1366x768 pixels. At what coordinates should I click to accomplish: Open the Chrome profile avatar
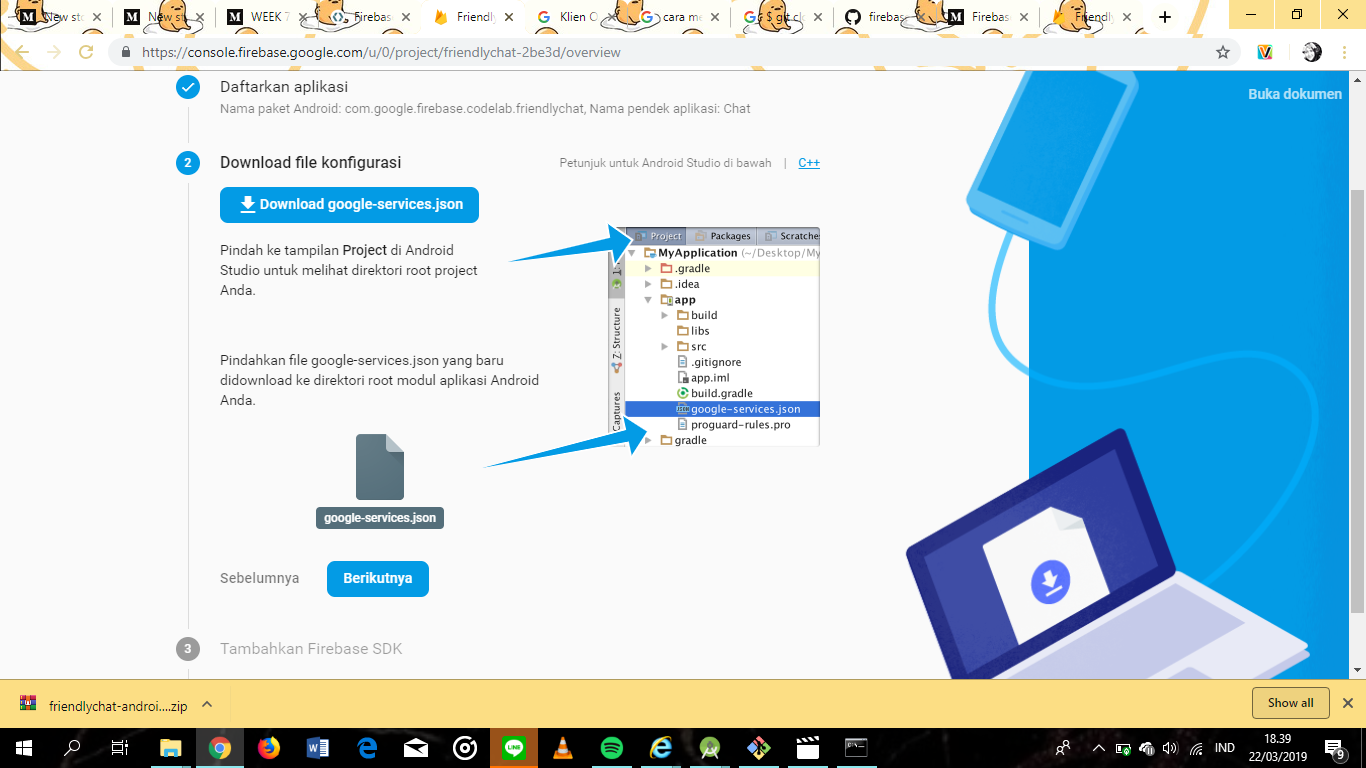(x=1312, y=52)
